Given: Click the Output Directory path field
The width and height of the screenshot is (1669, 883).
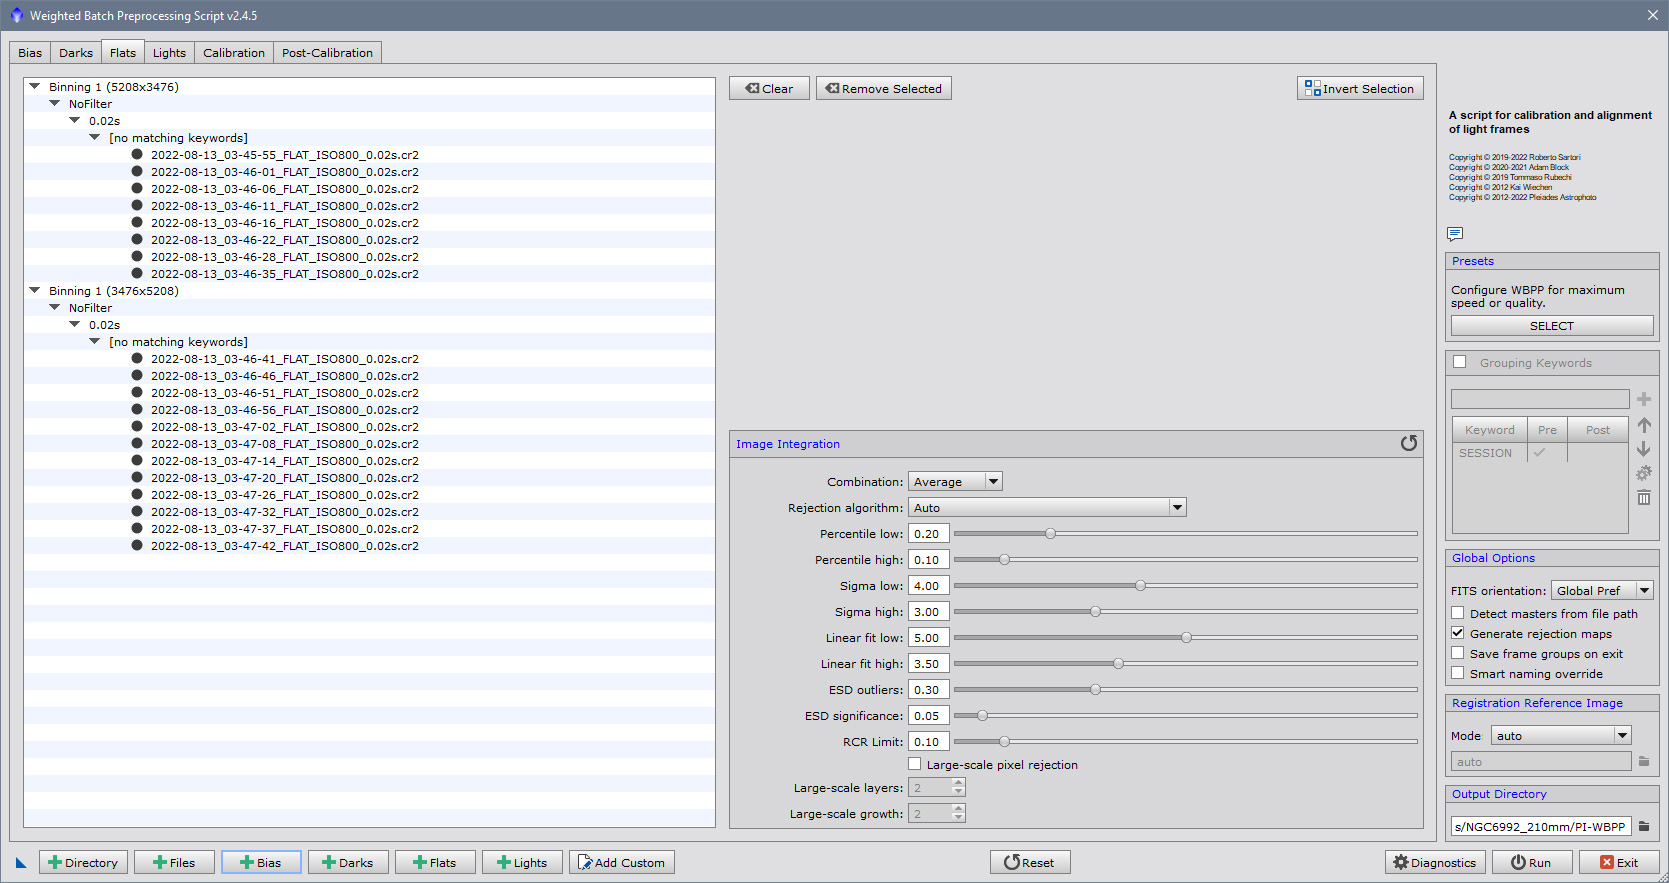Looking at the screenshot, I should [x=1541, y=826].
